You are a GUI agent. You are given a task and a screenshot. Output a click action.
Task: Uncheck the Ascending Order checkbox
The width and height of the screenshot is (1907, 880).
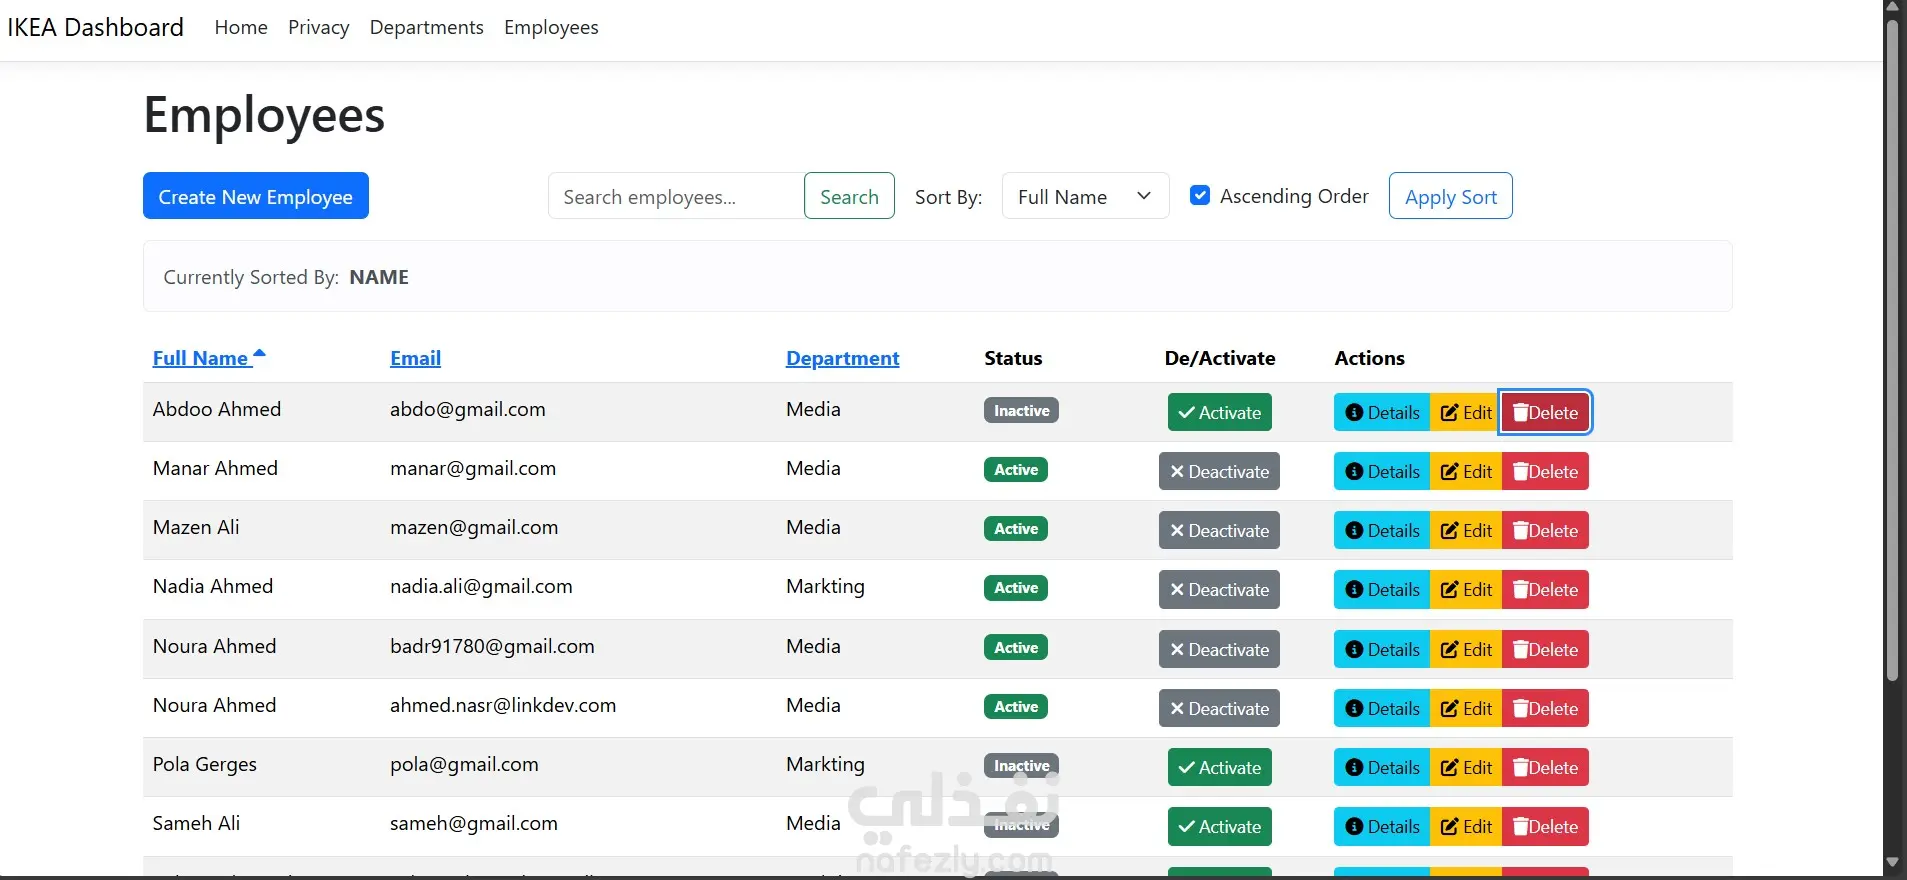coord(1200,195)
